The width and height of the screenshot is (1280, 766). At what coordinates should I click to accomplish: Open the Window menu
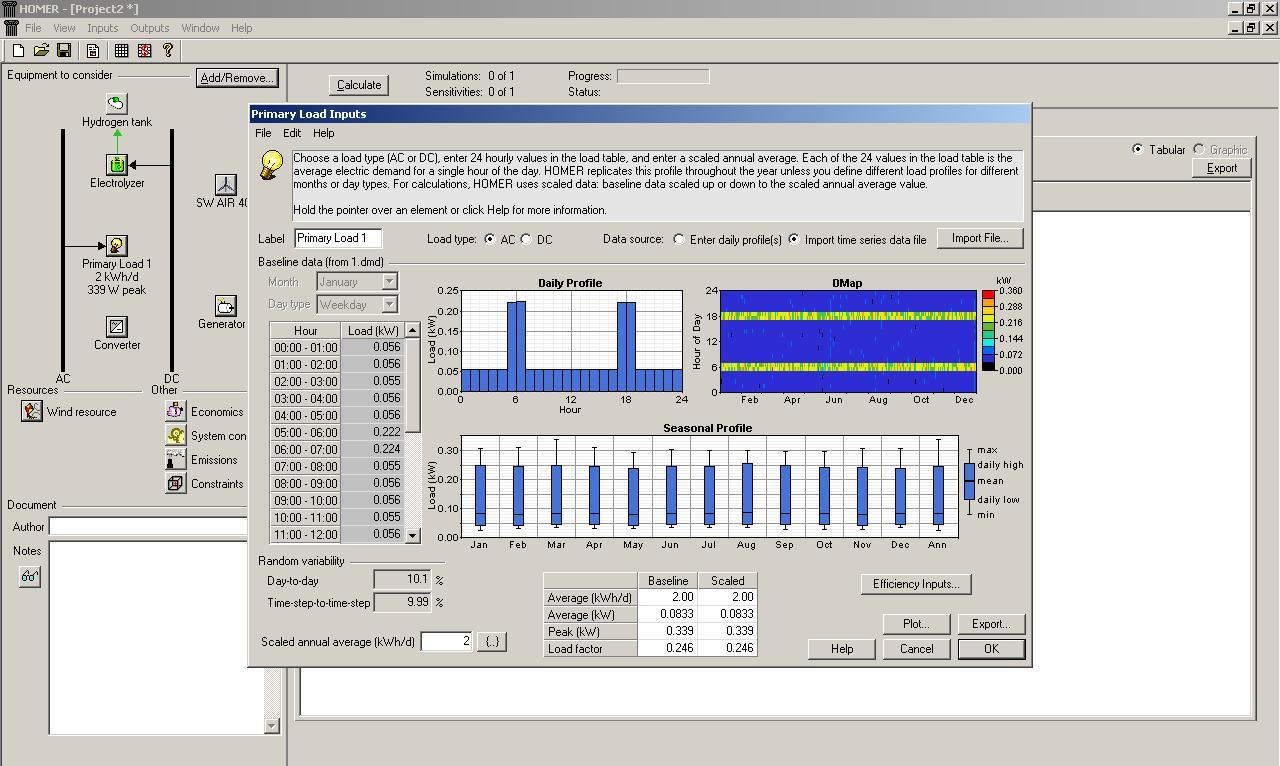click(200, 28)
